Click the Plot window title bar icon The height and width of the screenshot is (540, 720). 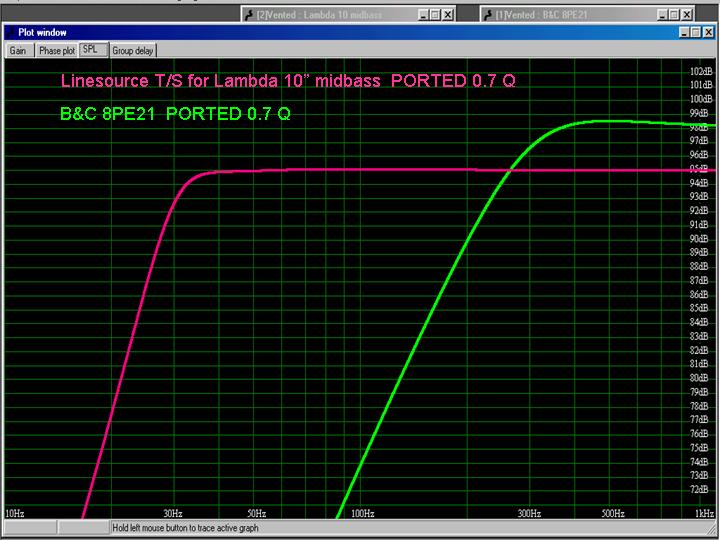pyautogui.click(x=10, y=32)
